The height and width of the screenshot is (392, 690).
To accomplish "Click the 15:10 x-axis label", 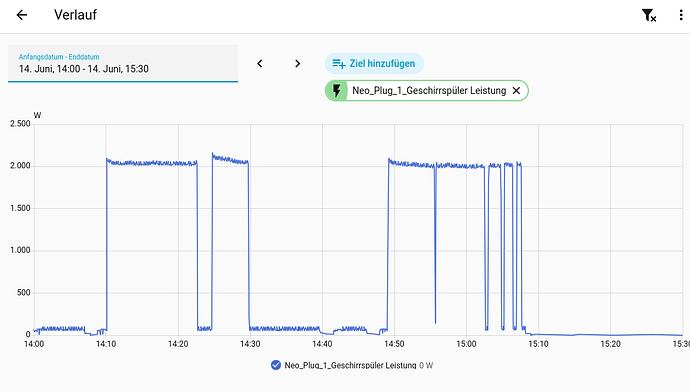I will 538,344.
